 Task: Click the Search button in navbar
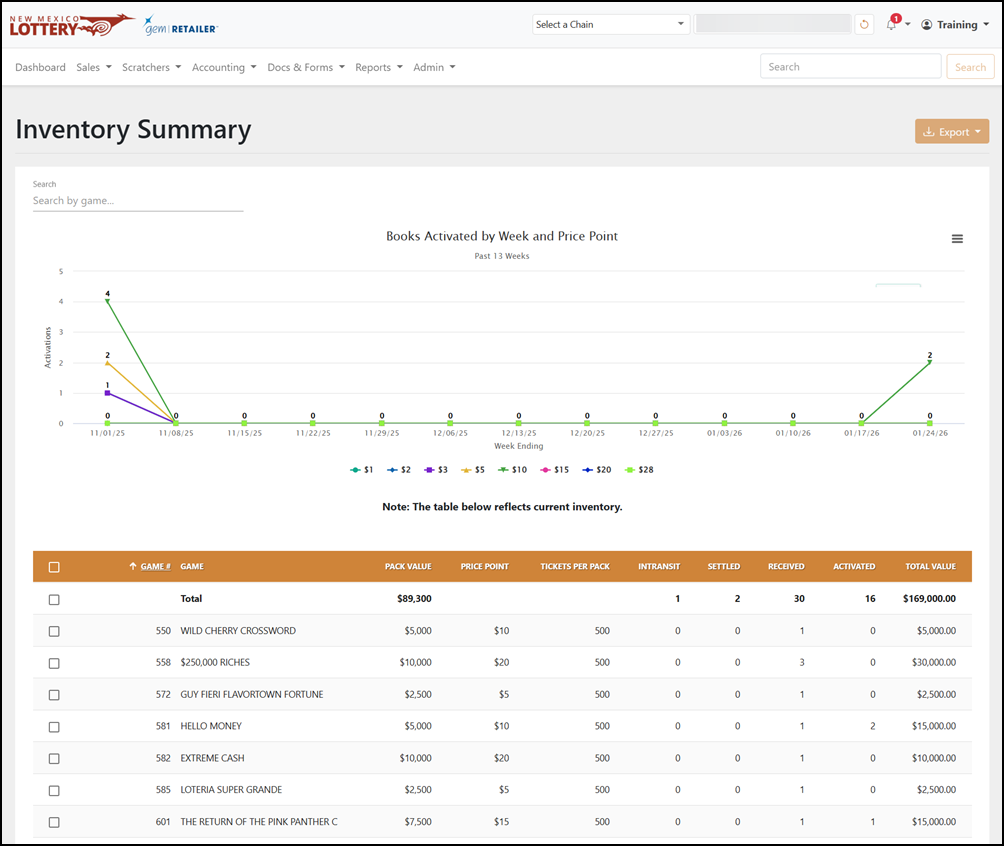tap(970, 67)
